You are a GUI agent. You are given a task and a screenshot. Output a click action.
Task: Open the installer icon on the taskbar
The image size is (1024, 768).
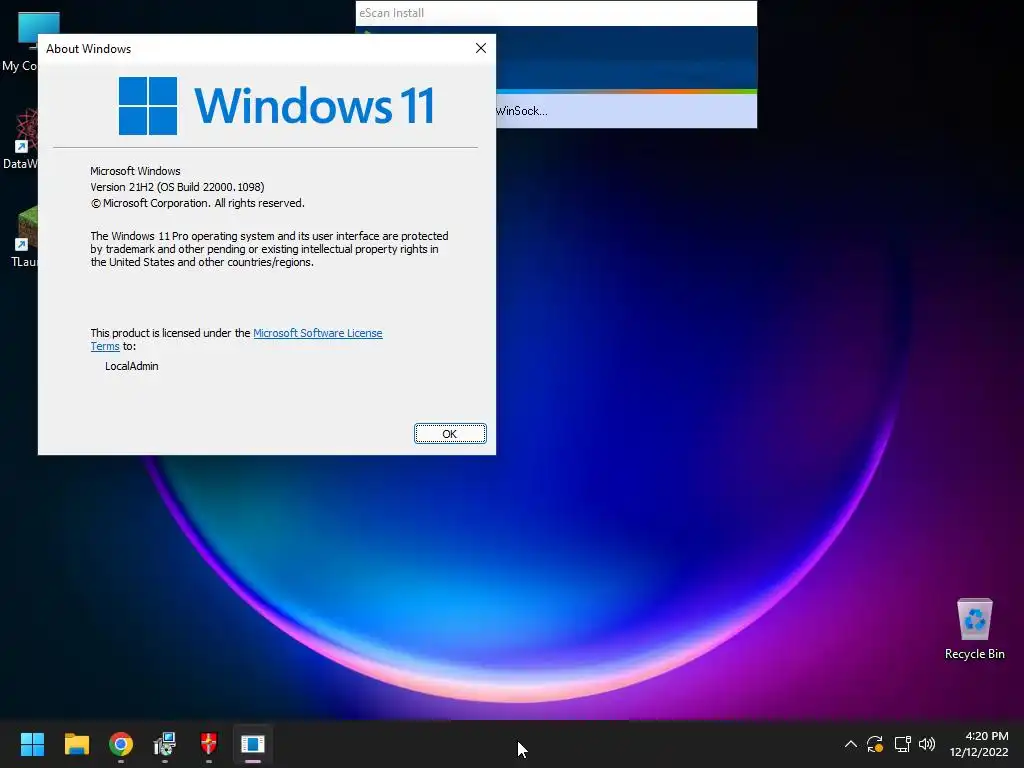165,744
